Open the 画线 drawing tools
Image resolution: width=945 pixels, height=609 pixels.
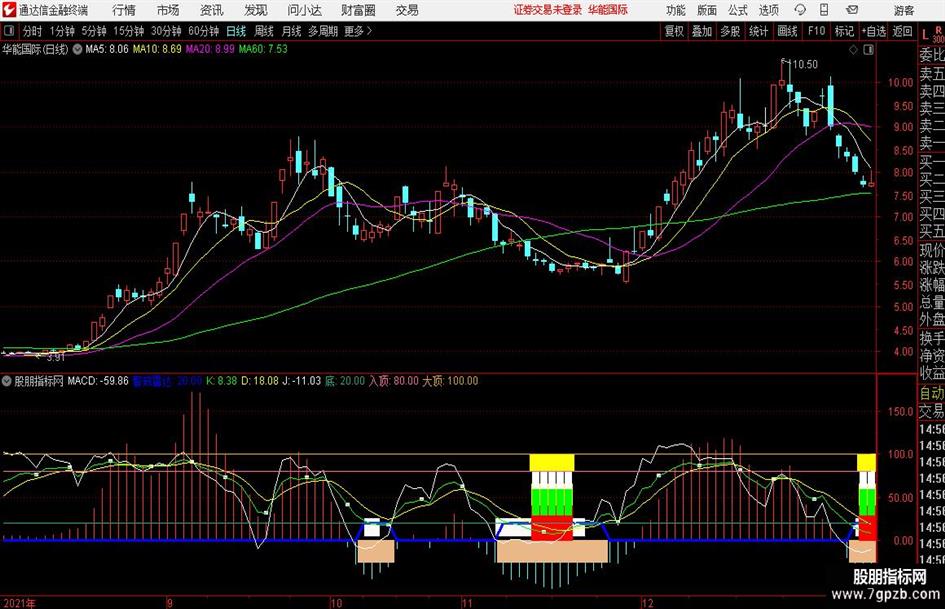click(787, 31)
